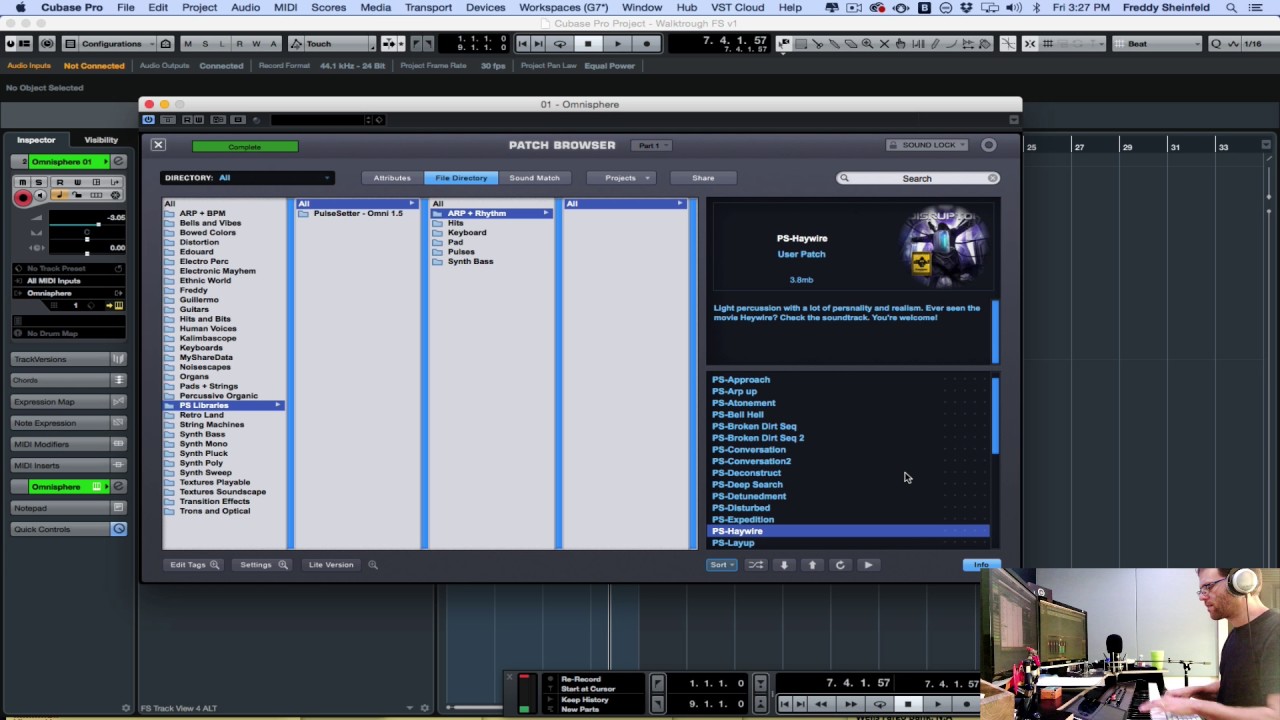
Task: Open the DIRECTORY All dropdown
Action: 247,178
